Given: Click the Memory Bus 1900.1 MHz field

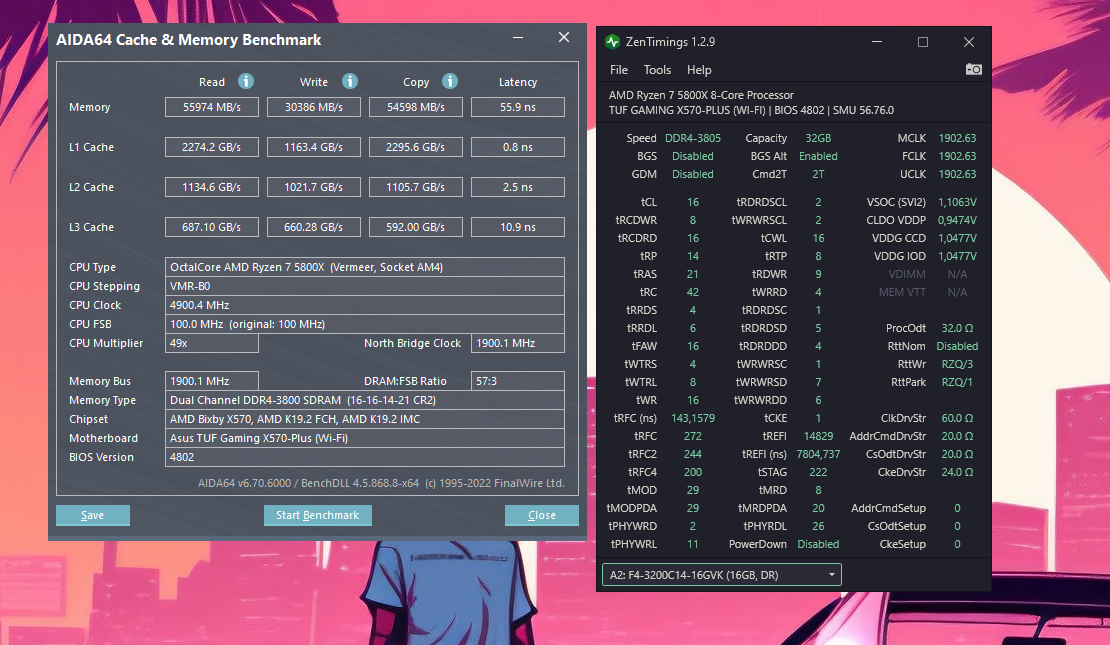Looking at the screenshot, I should pyautogui.click(x=212, y=381).
